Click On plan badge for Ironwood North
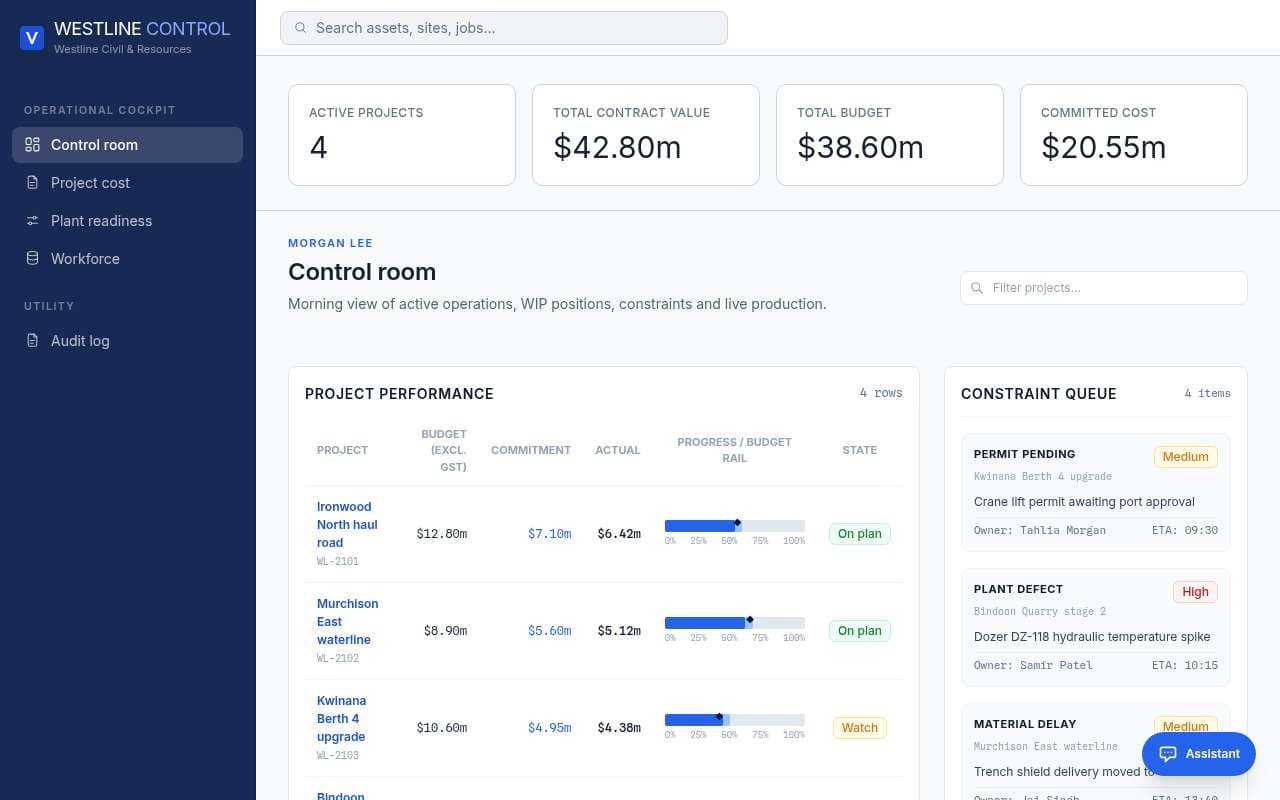This screenshot has height=800, width=1280. [860, 534]
